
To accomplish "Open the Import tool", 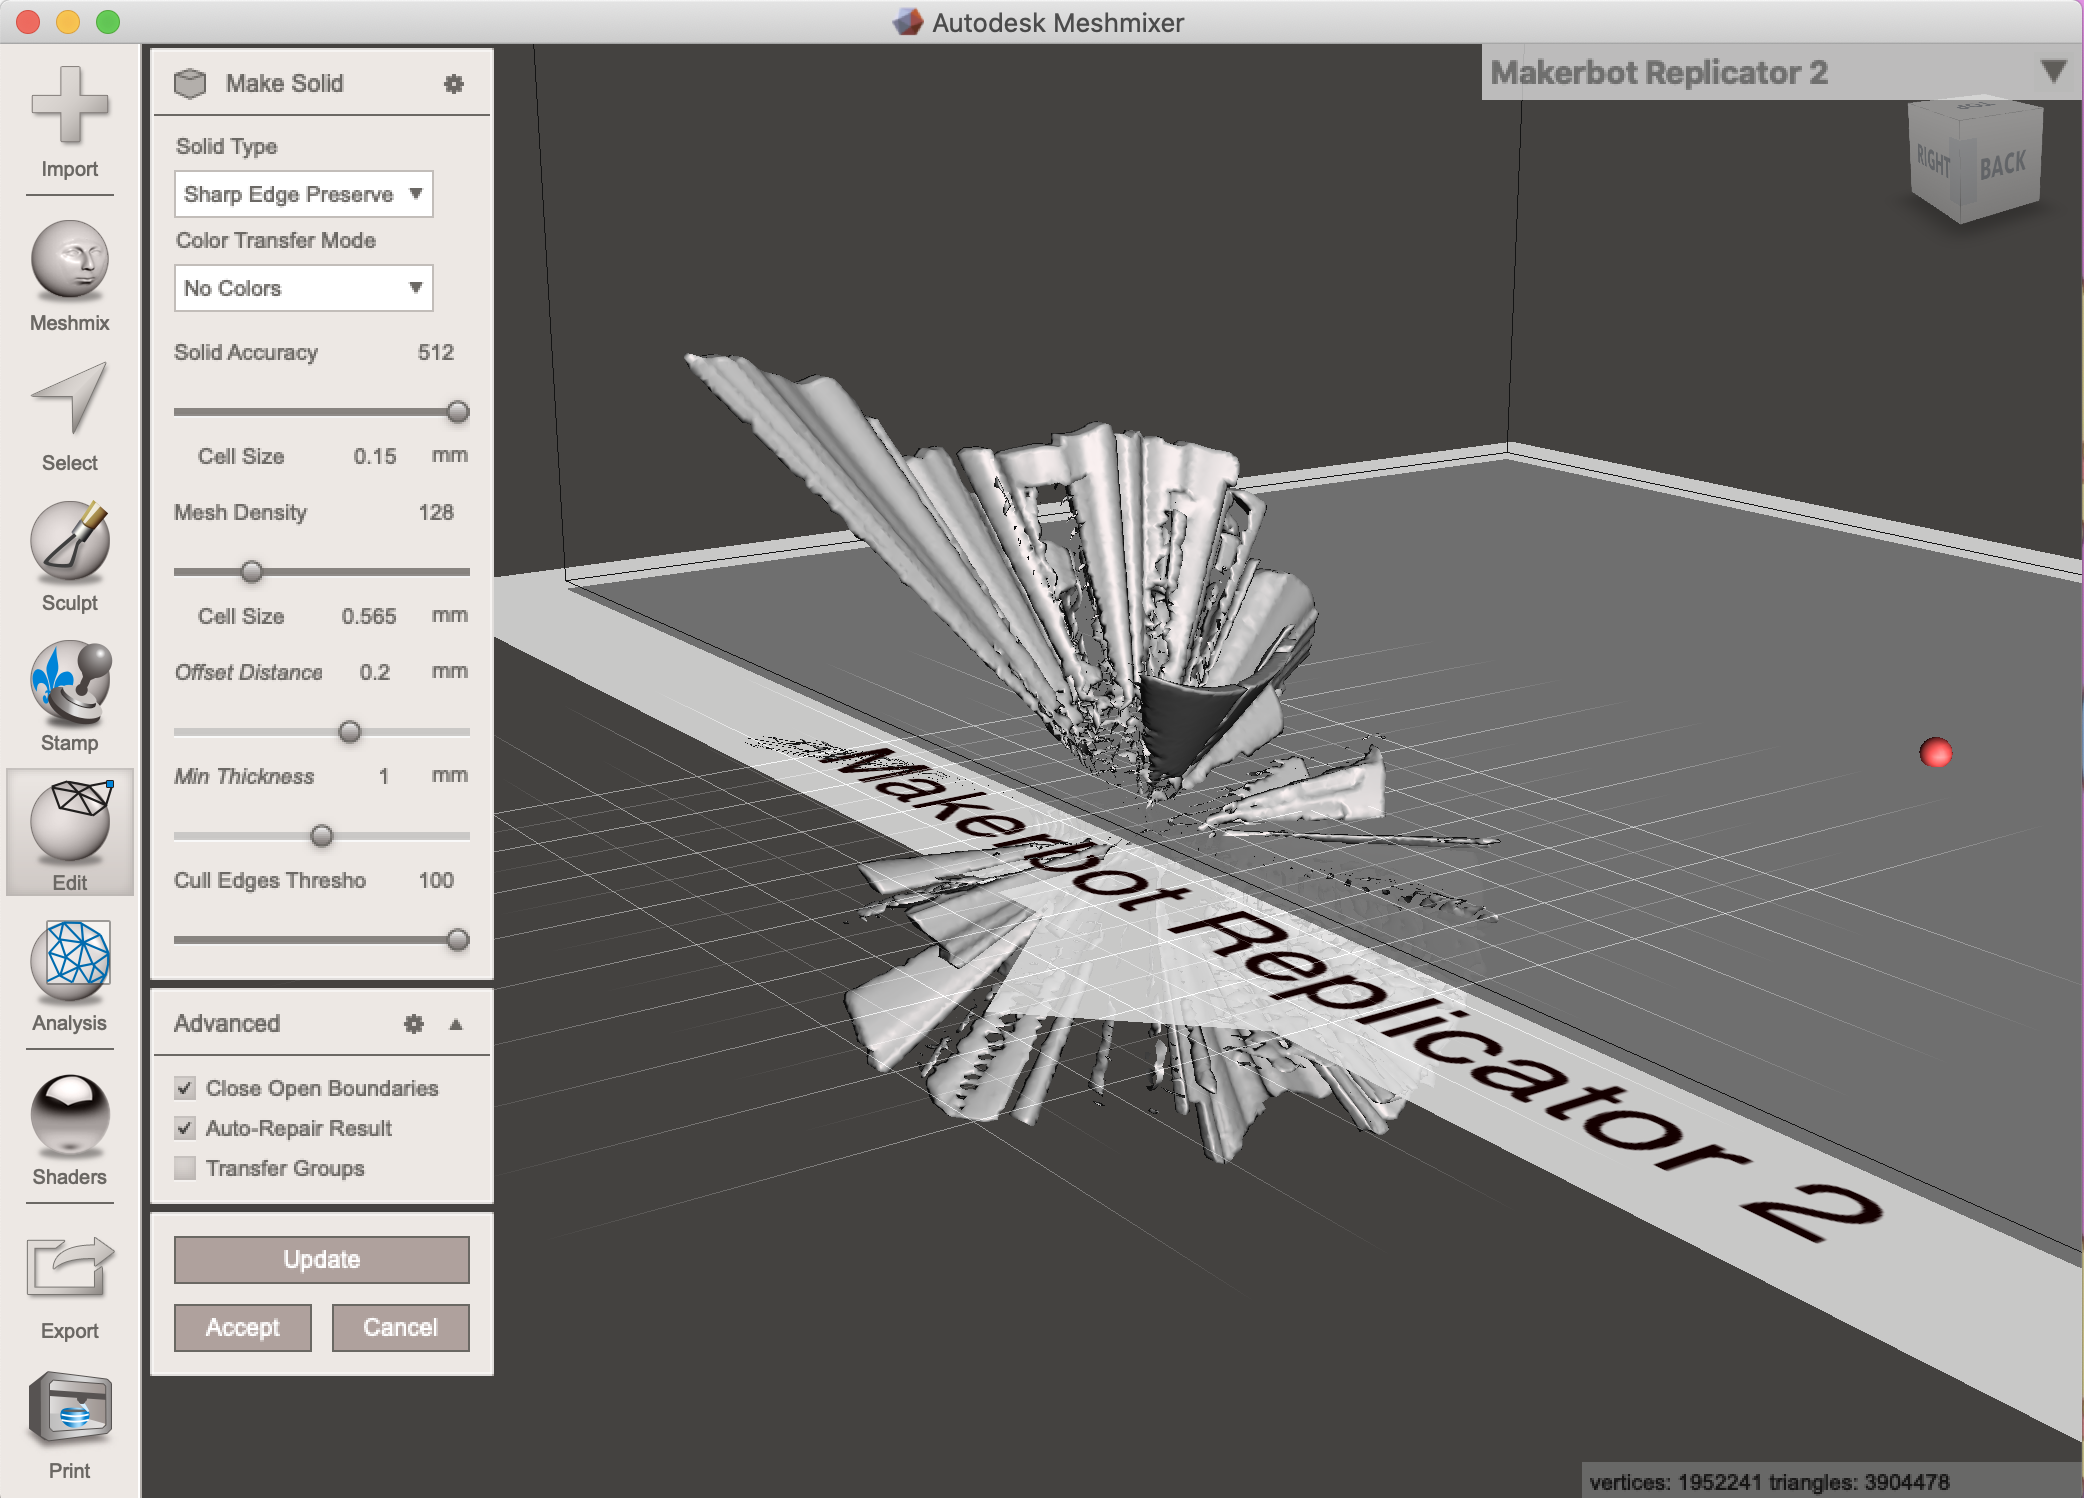I will [69, 120].
